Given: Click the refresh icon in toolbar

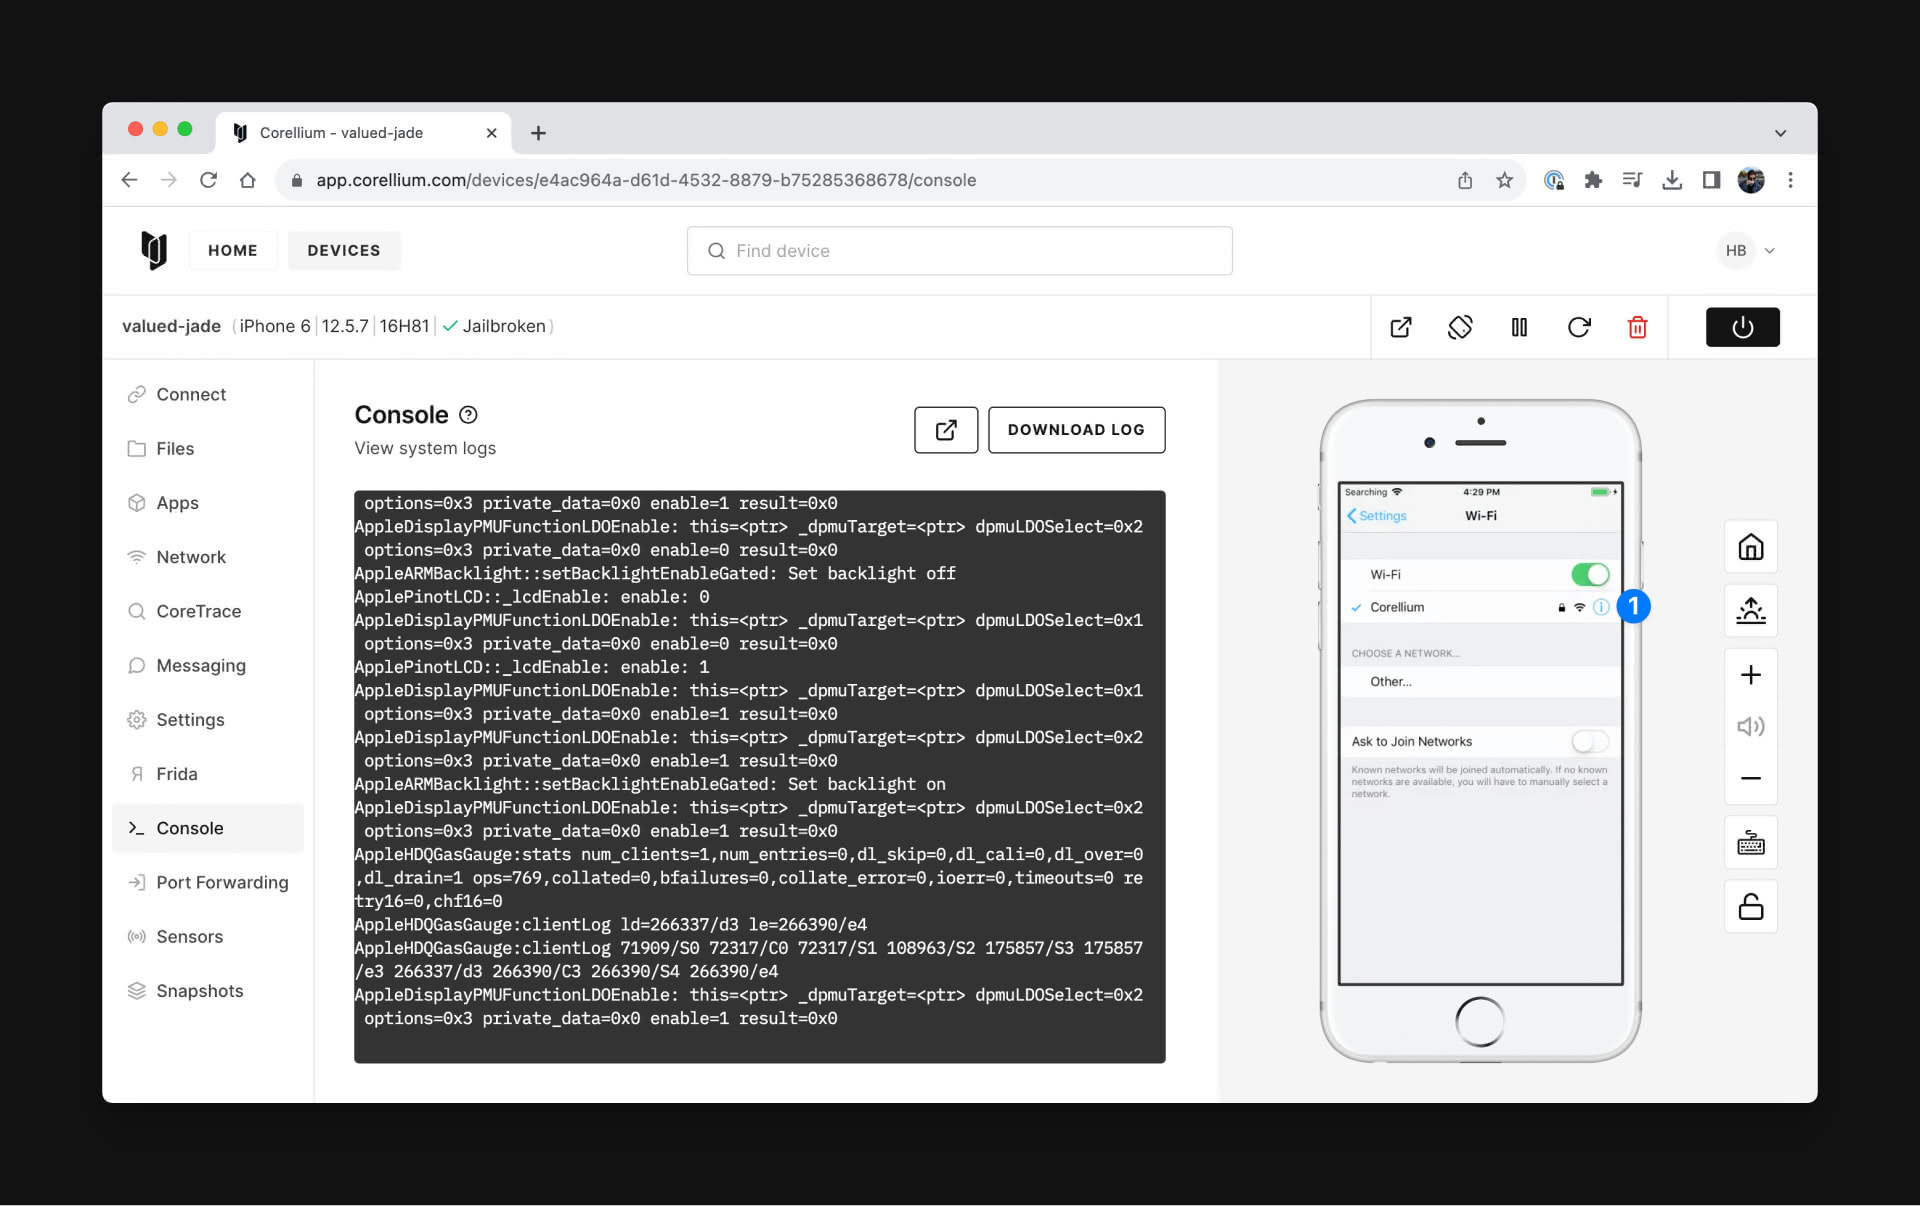Looking at the screenshot, I should (1580, 327).
